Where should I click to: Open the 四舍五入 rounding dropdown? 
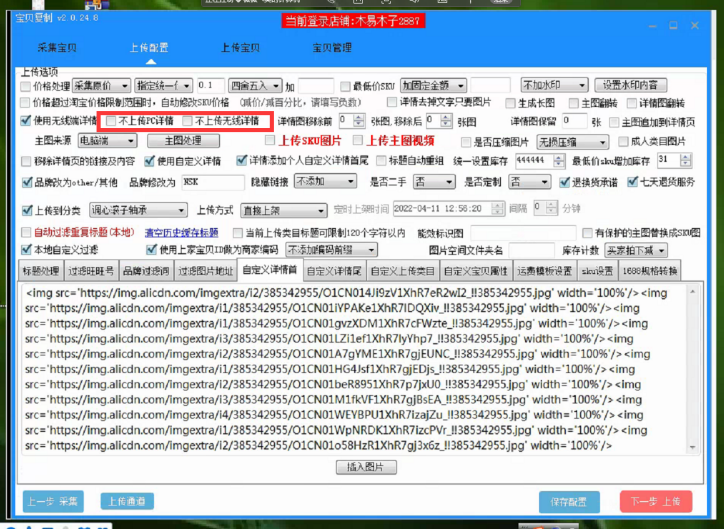pyautogui.click(x=255, y=85)
